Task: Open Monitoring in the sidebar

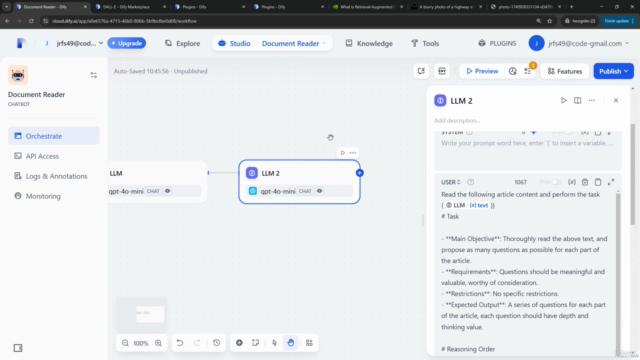Action: pyautogui.click(x=53, y=196)
